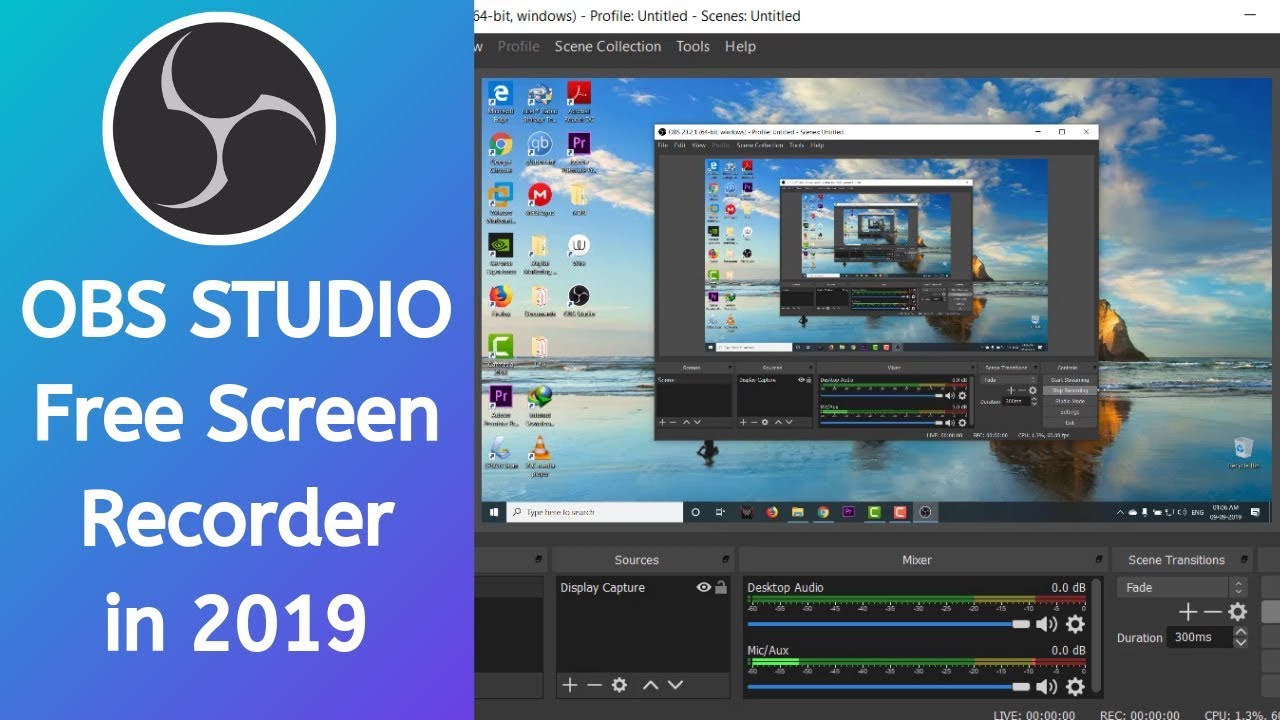Click Start Streaming in the nested OBS window

(x=1070, y=380)
